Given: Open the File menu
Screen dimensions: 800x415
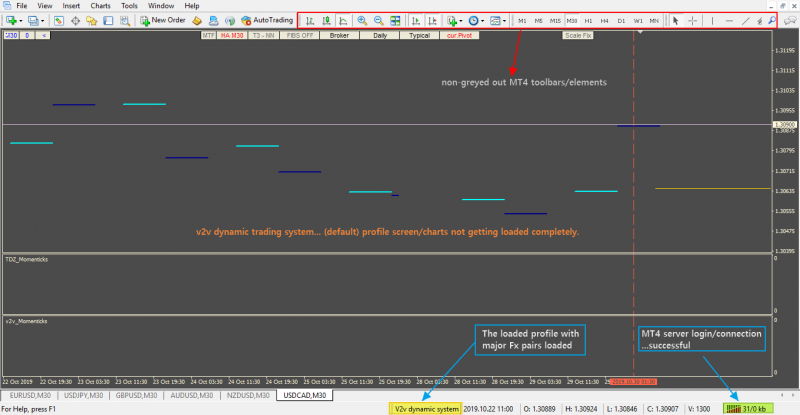Looking at the screenshot, I should point(21,6).
